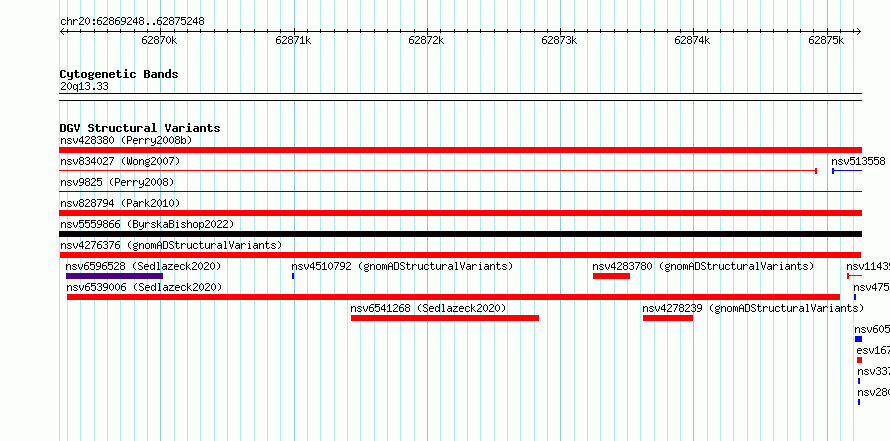Click the 62875k ruler tick label
Screen dimensions: 890x441
(x=826, y=40)
